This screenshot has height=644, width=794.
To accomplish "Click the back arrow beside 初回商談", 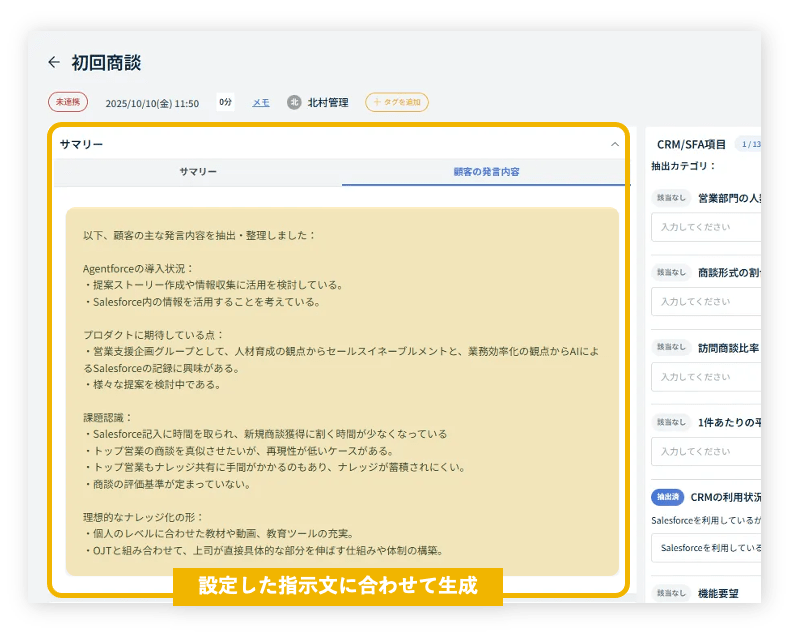I will tap(54, 62).
